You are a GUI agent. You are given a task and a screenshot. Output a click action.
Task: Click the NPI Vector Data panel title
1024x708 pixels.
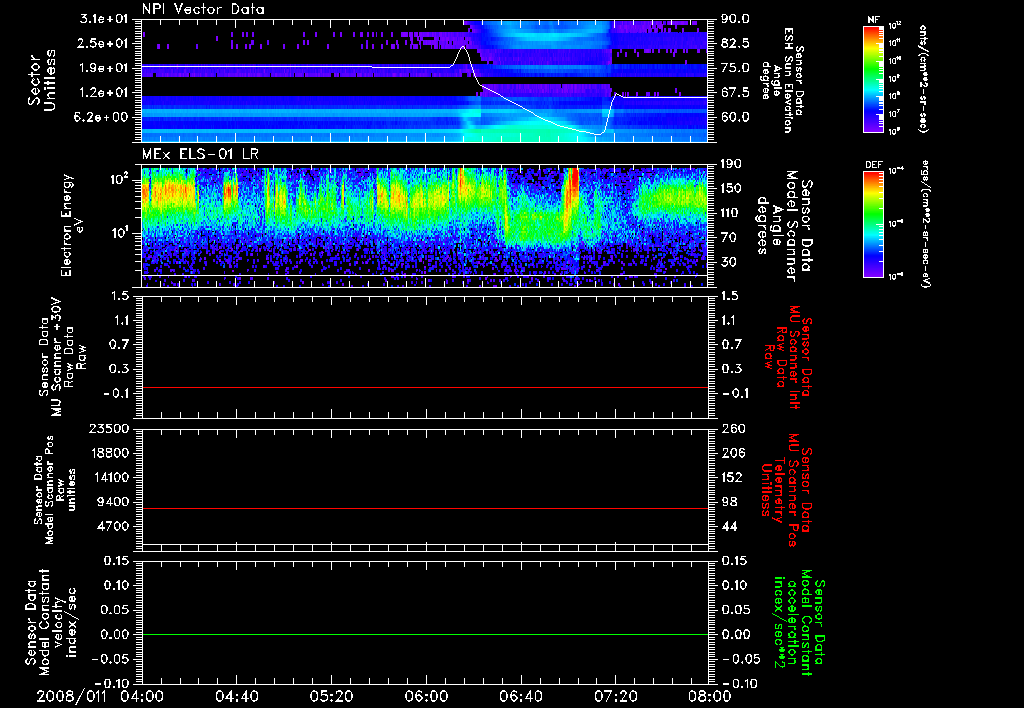pyautogui.click(x=203, y=9)
